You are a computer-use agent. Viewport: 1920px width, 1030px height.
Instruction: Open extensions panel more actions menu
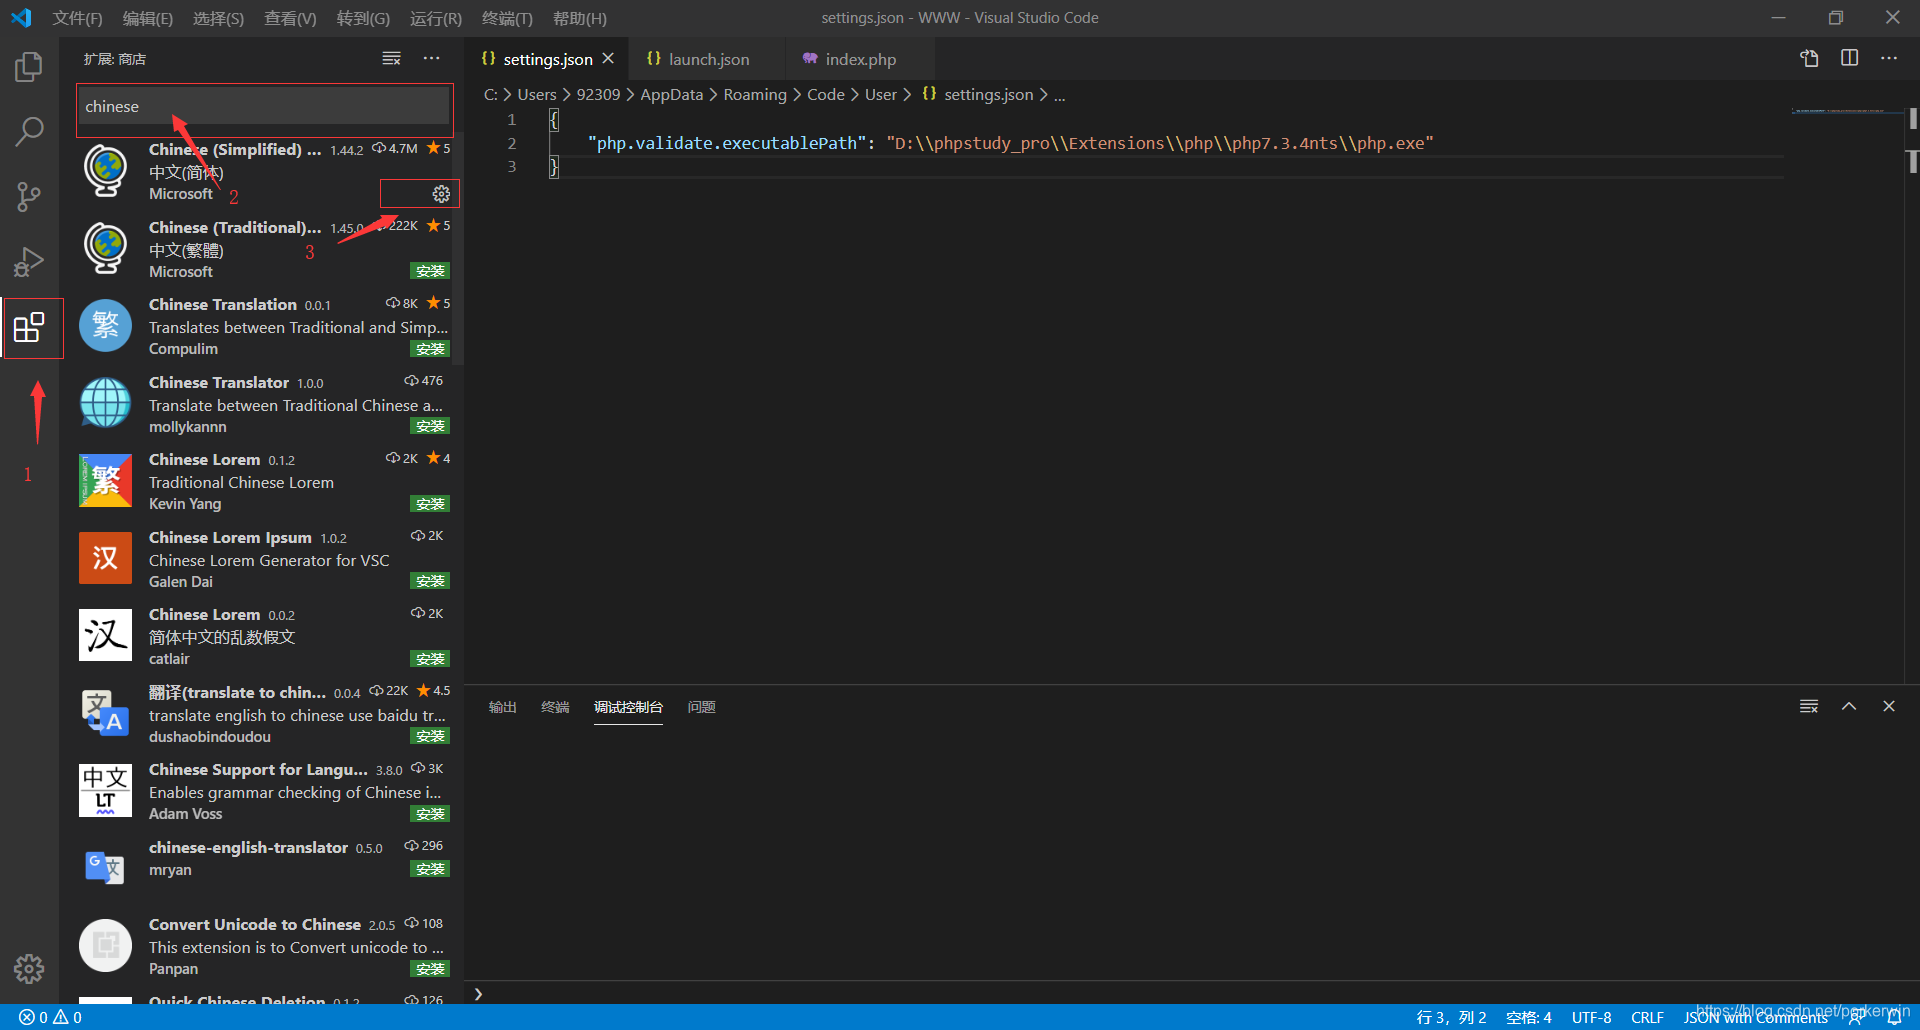pos(431,59)
